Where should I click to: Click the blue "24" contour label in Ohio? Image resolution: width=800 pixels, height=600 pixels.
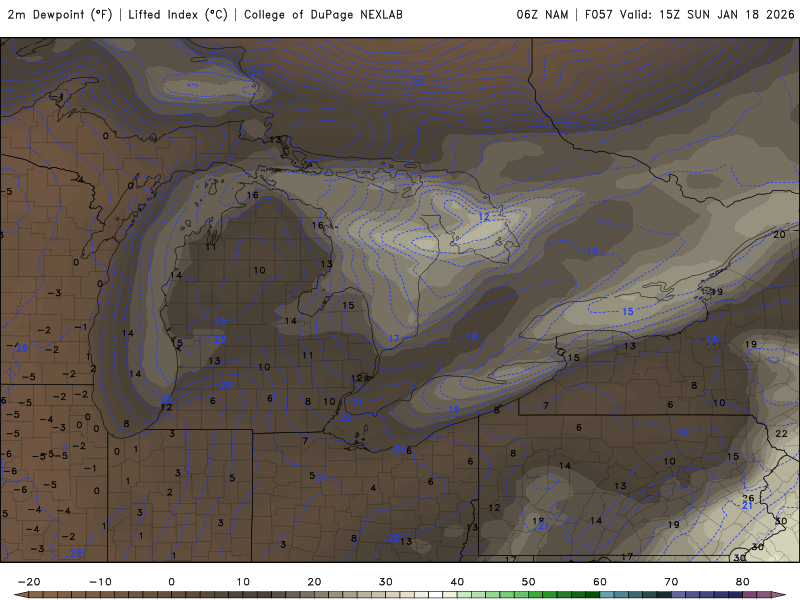(x=322, y=478)
